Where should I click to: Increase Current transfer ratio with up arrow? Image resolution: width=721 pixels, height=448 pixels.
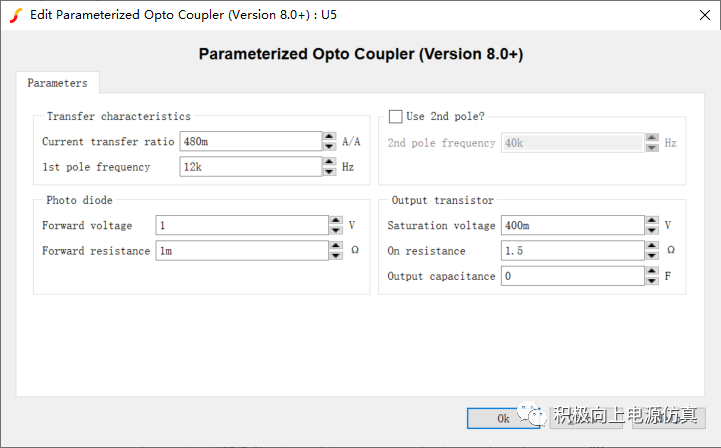coord(329,136)
